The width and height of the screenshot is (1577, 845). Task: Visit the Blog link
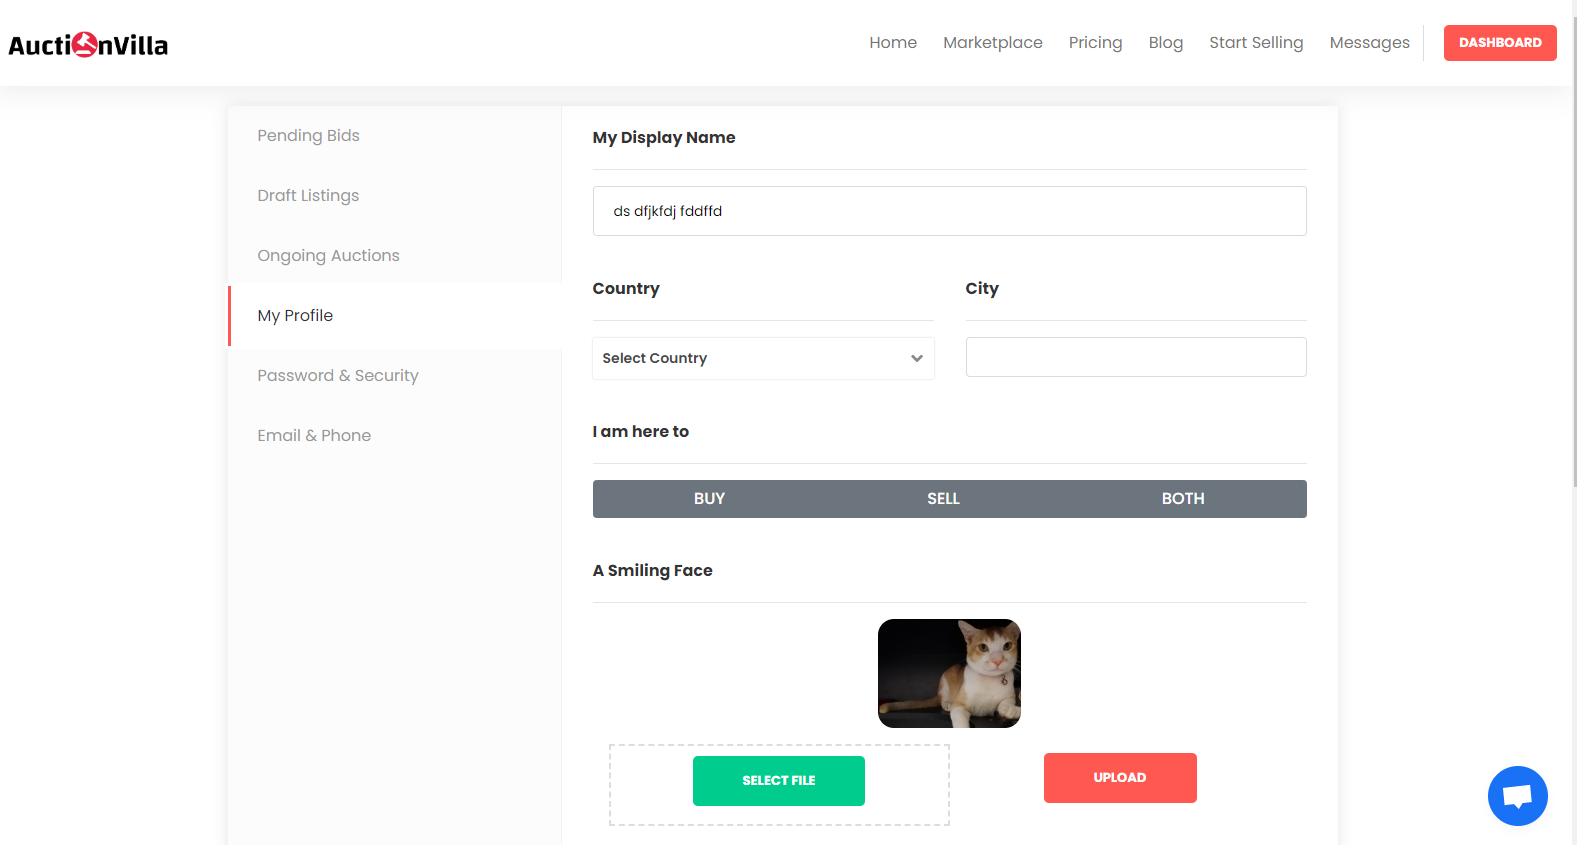tap(1166, 43)
